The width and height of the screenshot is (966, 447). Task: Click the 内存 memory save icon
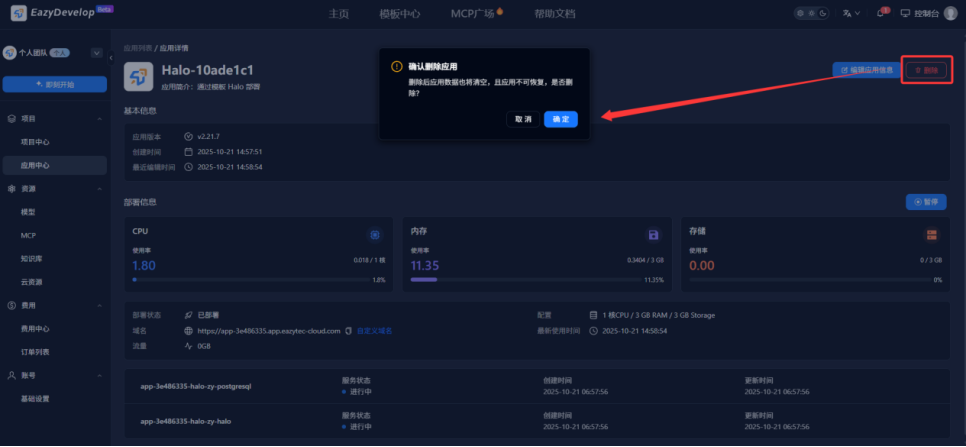tap(653, 235)
